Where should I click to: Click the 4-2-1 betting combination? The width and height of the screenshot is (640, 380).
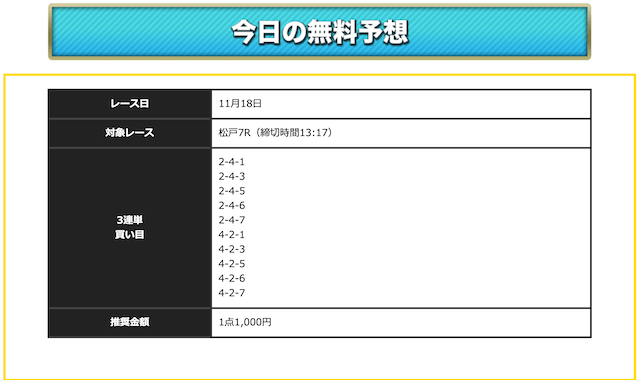click(x=231, y=235)
